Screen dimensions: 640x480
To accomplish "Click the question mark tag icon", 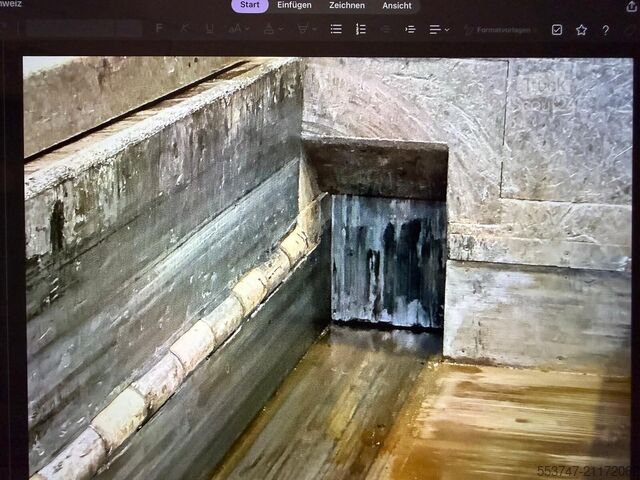I will pos(605,30).
